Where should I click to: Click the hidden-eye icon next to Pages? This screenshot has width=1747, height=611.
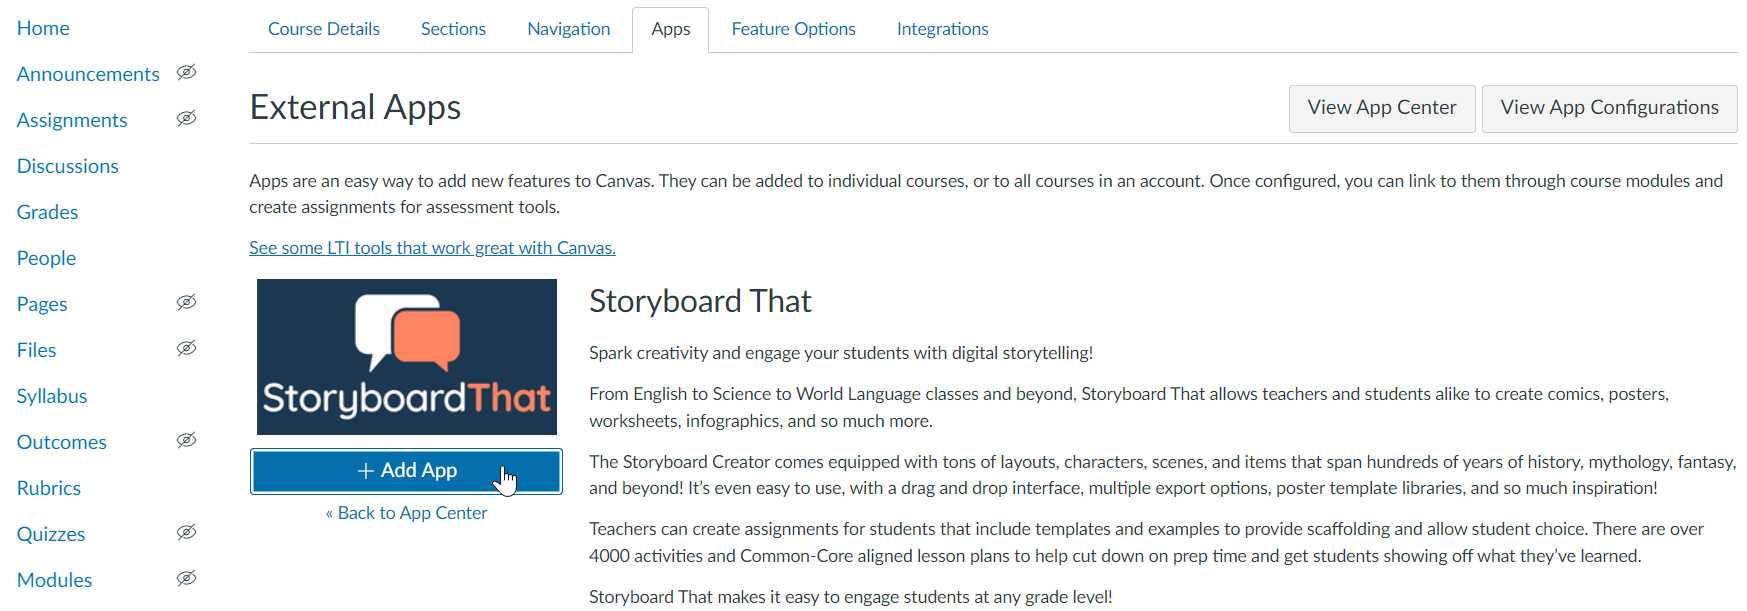186,303
